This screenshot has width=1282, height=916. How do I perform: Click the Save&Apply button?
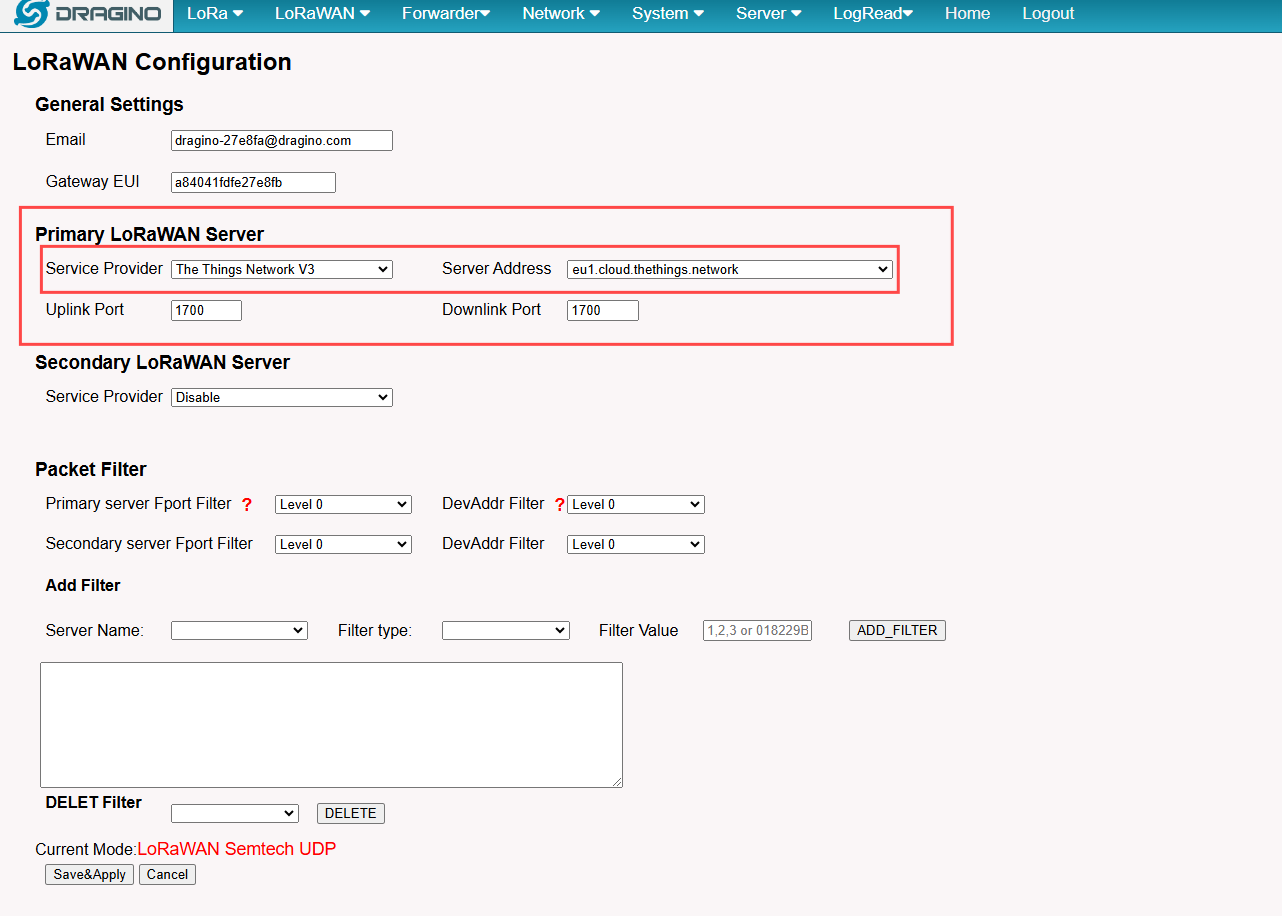(90, 874)
